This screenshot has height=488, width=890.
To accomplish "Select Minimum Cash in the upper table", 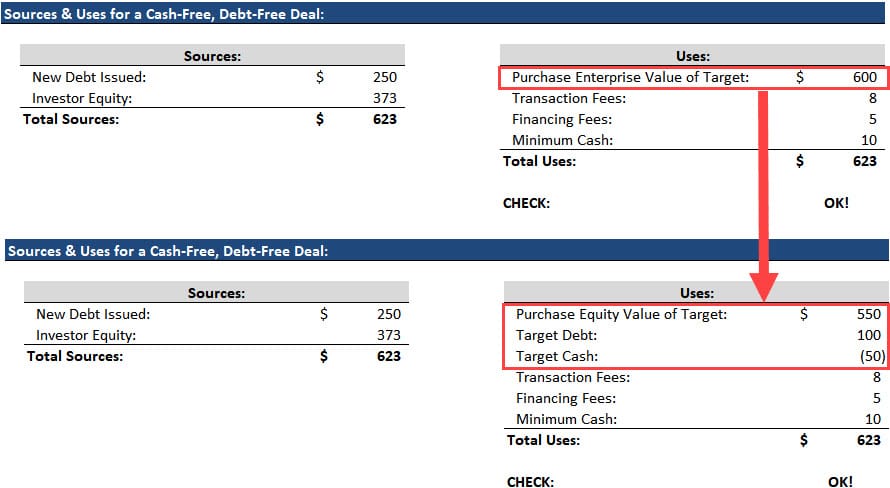I will click(x=562, y=140).
